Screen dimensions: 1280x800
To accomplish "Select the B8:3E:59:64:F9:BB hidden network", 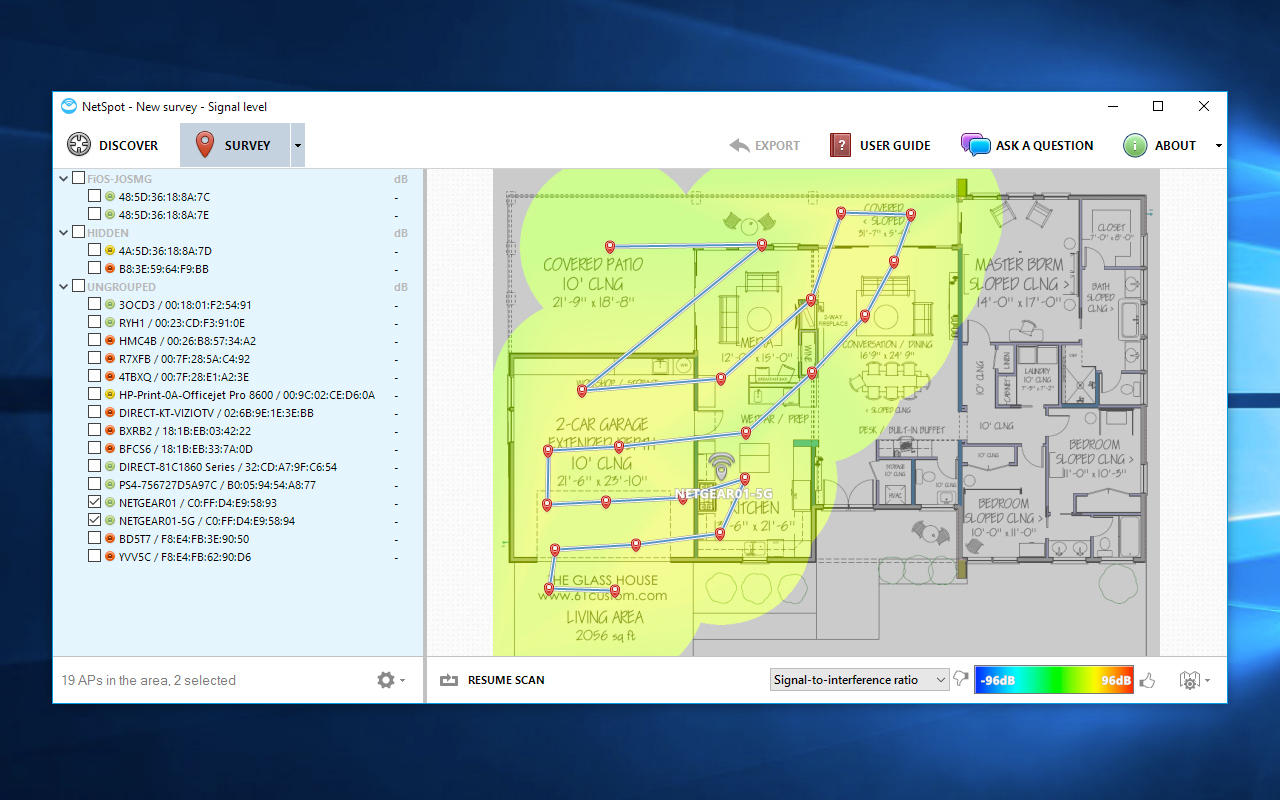I will (x=238, y=269).
